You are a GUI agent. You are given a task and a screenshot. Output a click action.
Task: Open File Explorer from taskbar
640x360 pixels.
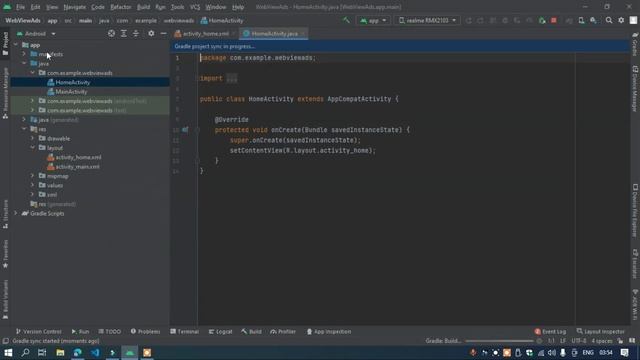(x=60, y=352)
